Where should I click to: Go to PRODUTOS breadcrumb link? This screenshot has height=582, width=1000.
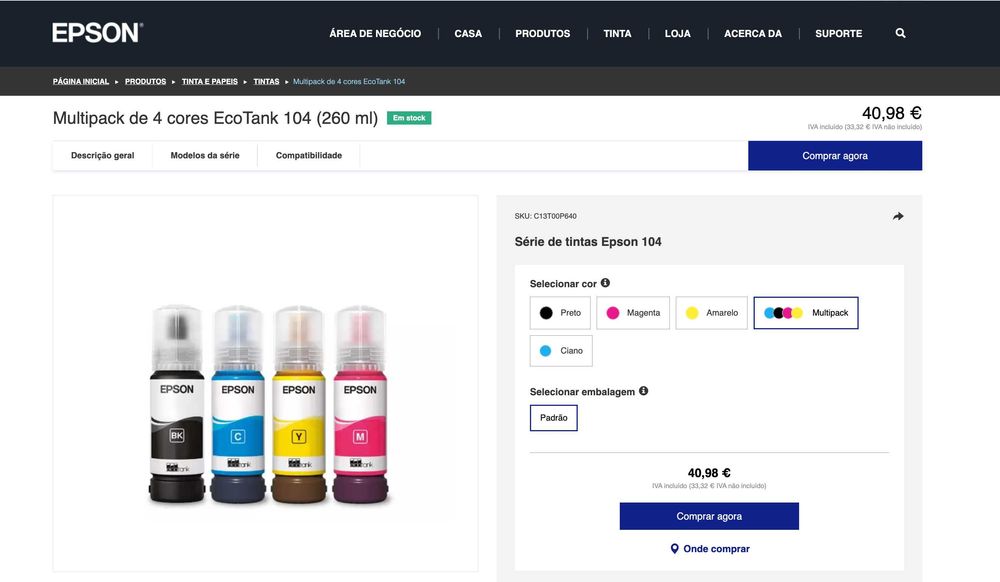point(145,82)
